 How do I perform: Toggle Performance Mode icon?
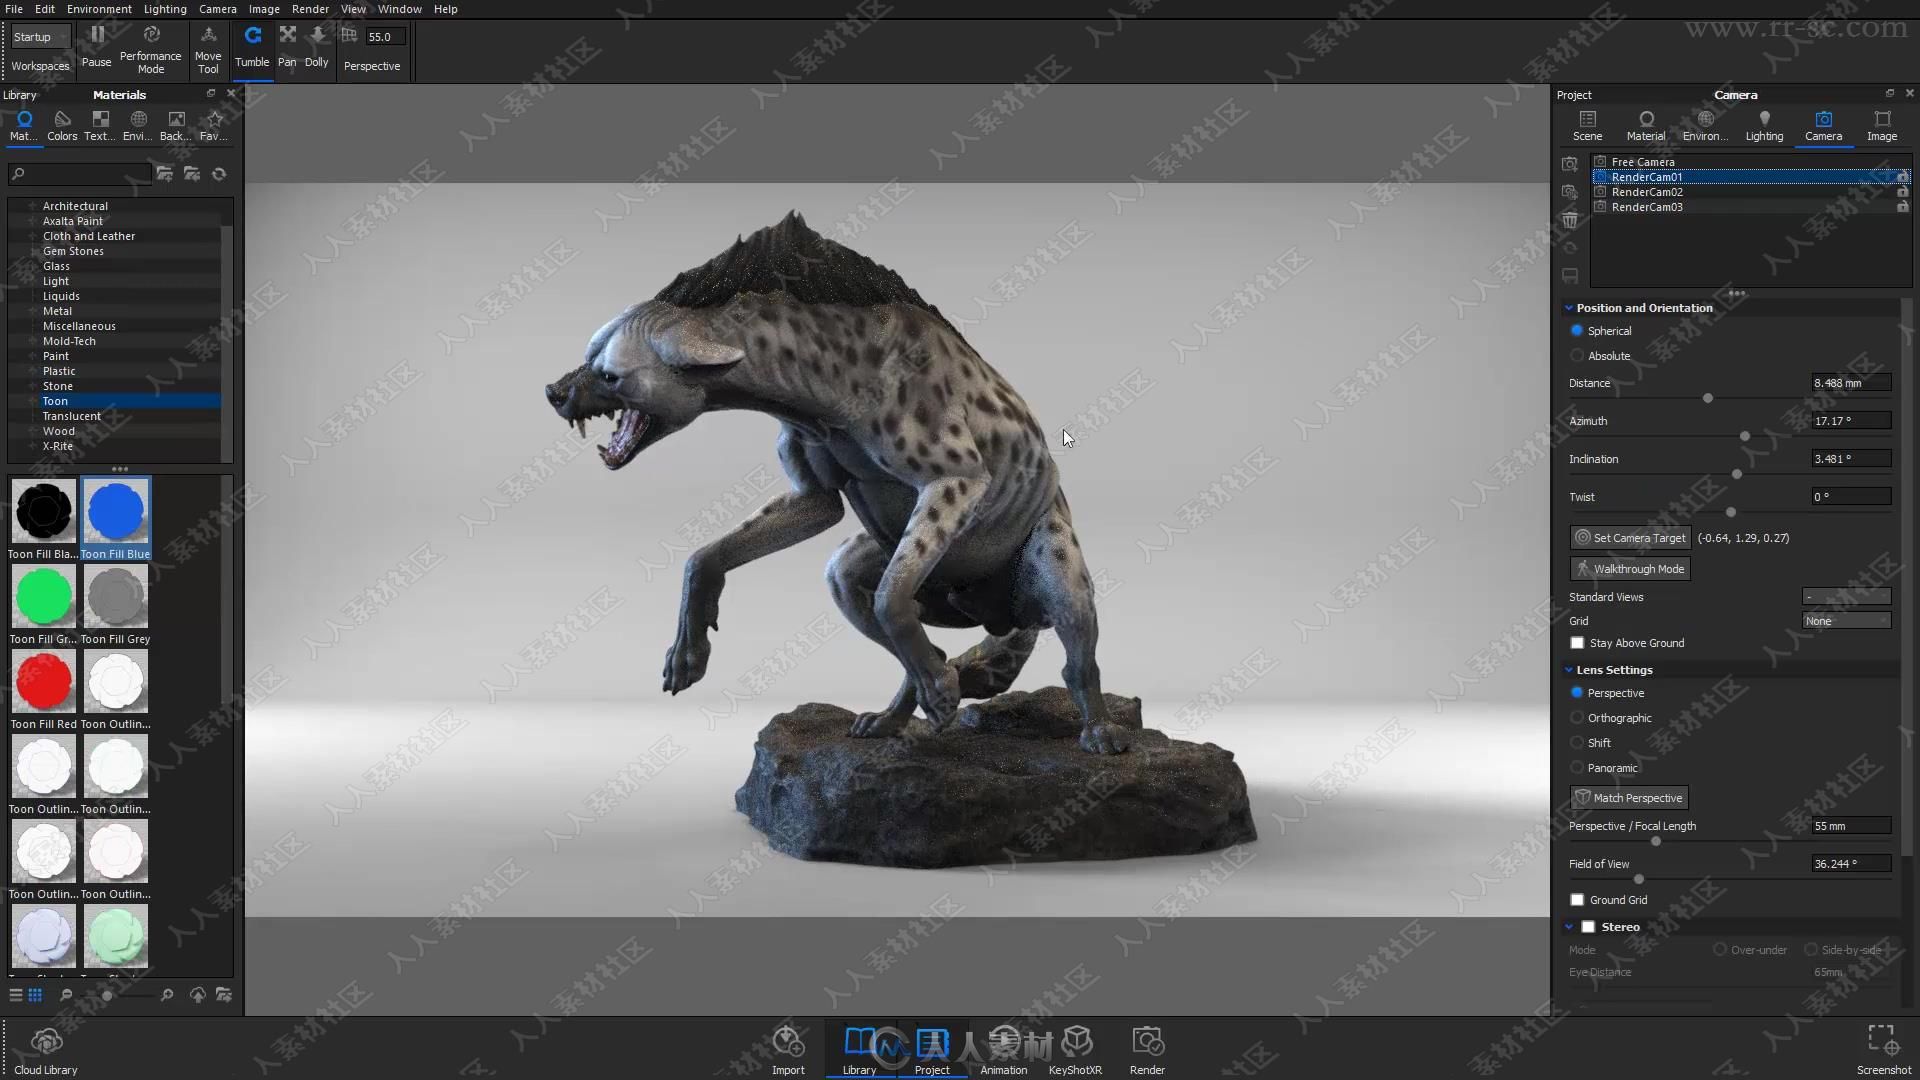coord(151,35)
